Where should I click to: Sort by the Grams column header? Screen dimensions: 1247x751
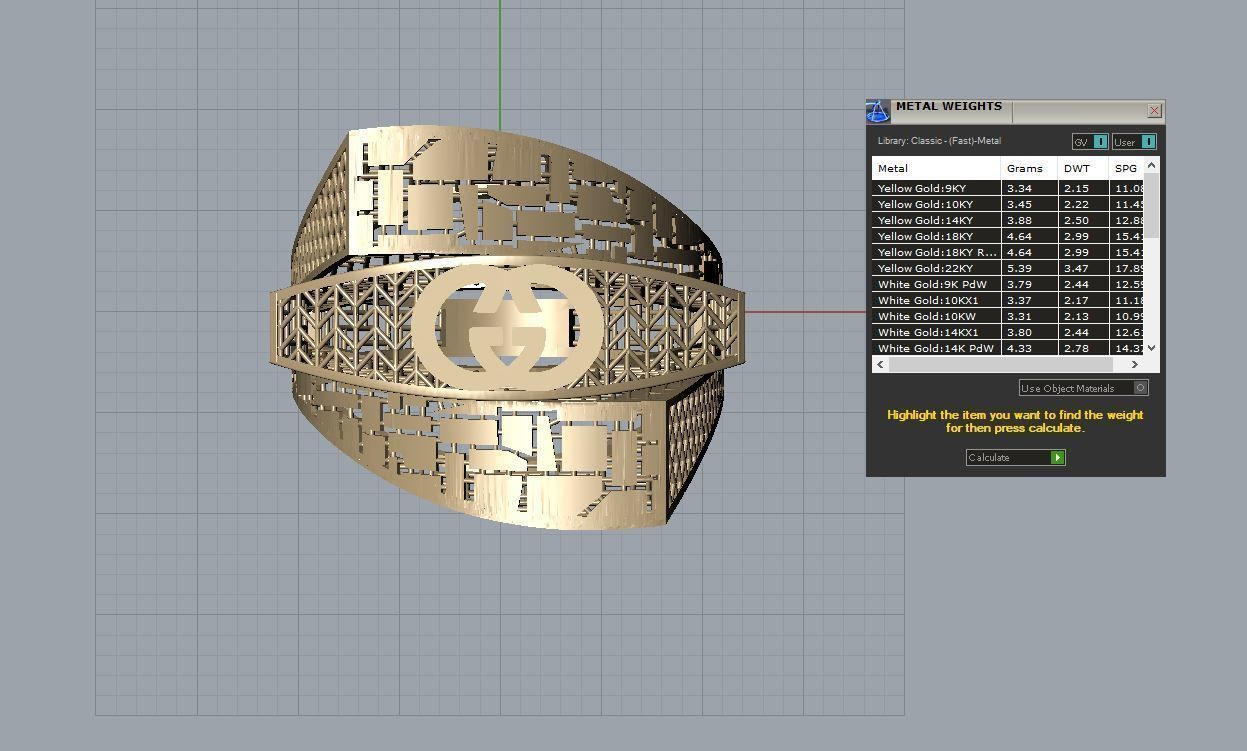pos(1029,168)
